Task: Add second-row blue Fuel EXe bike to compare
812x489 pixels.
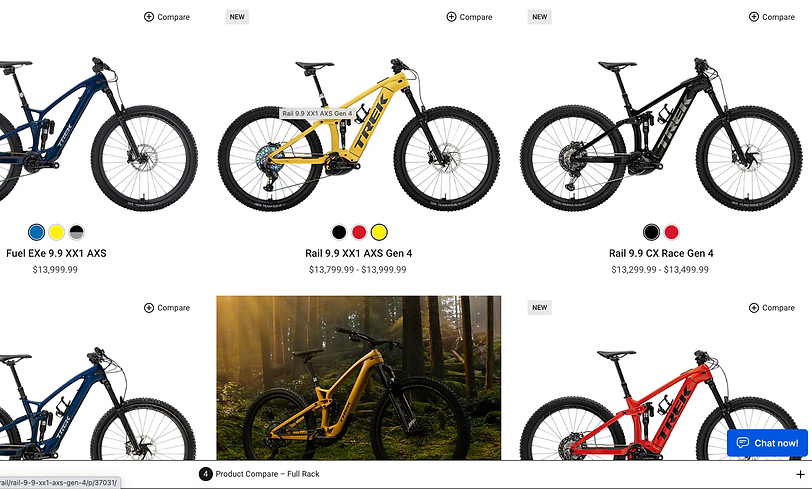Action: [167, 308]
